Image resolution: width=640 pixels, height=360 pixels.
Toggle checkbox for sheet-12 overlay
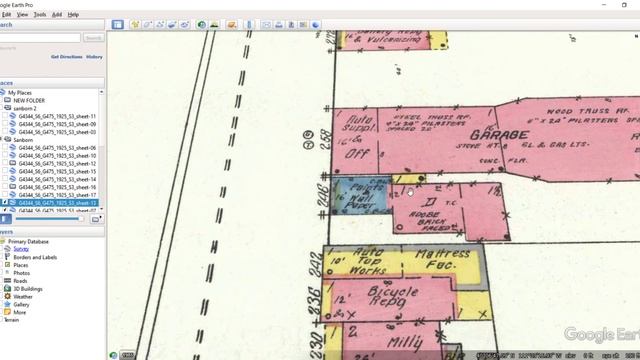tap(5, 163)
